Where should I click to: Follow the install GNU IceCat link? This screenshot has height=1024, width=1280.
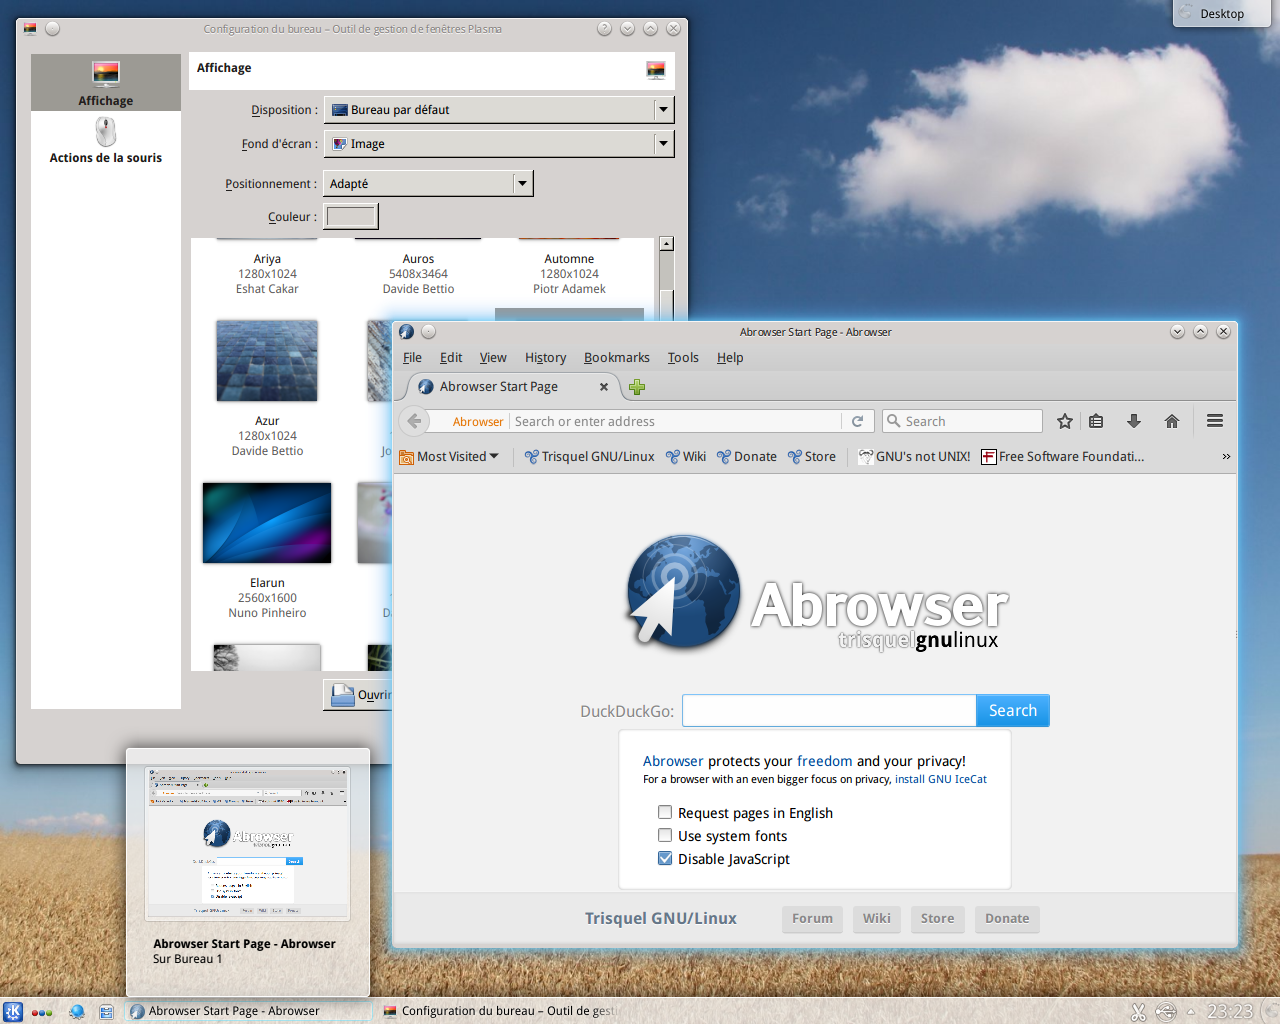[940, 780]
